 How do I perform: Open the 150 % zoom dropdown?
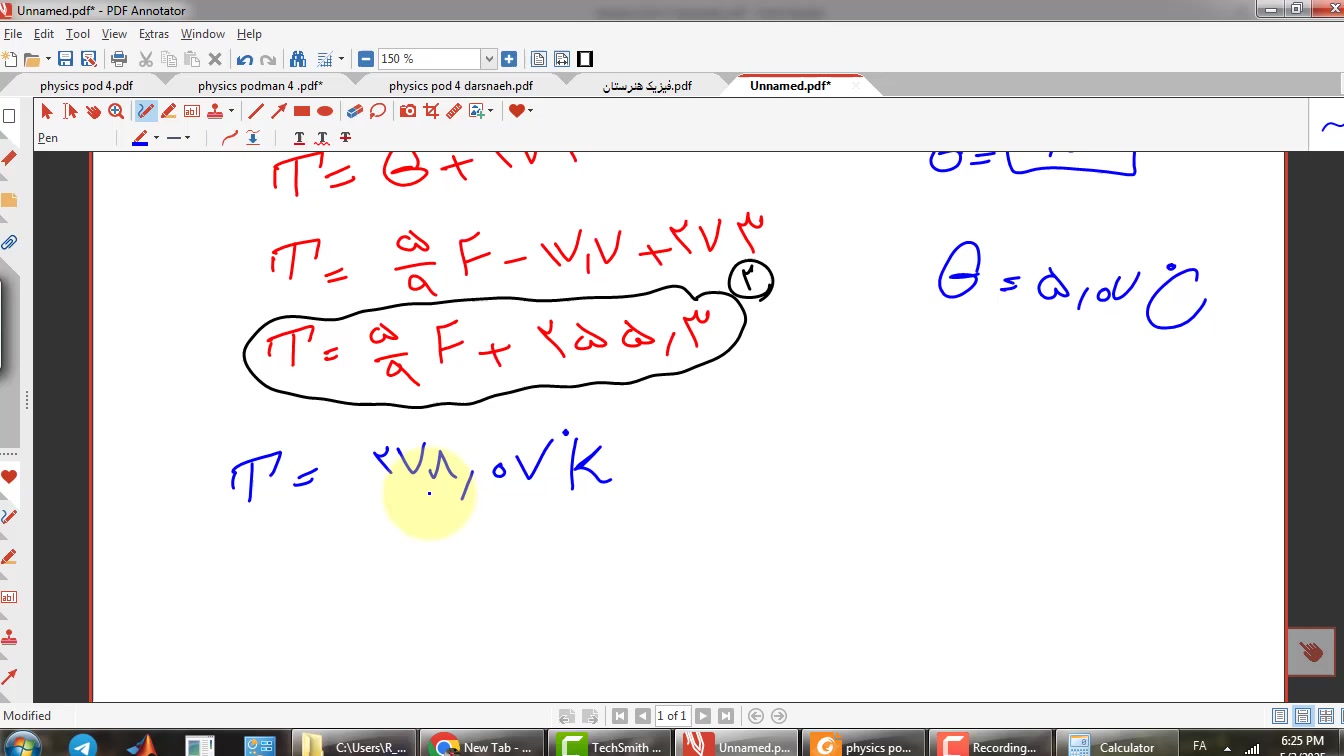click(x=489, y=59)
